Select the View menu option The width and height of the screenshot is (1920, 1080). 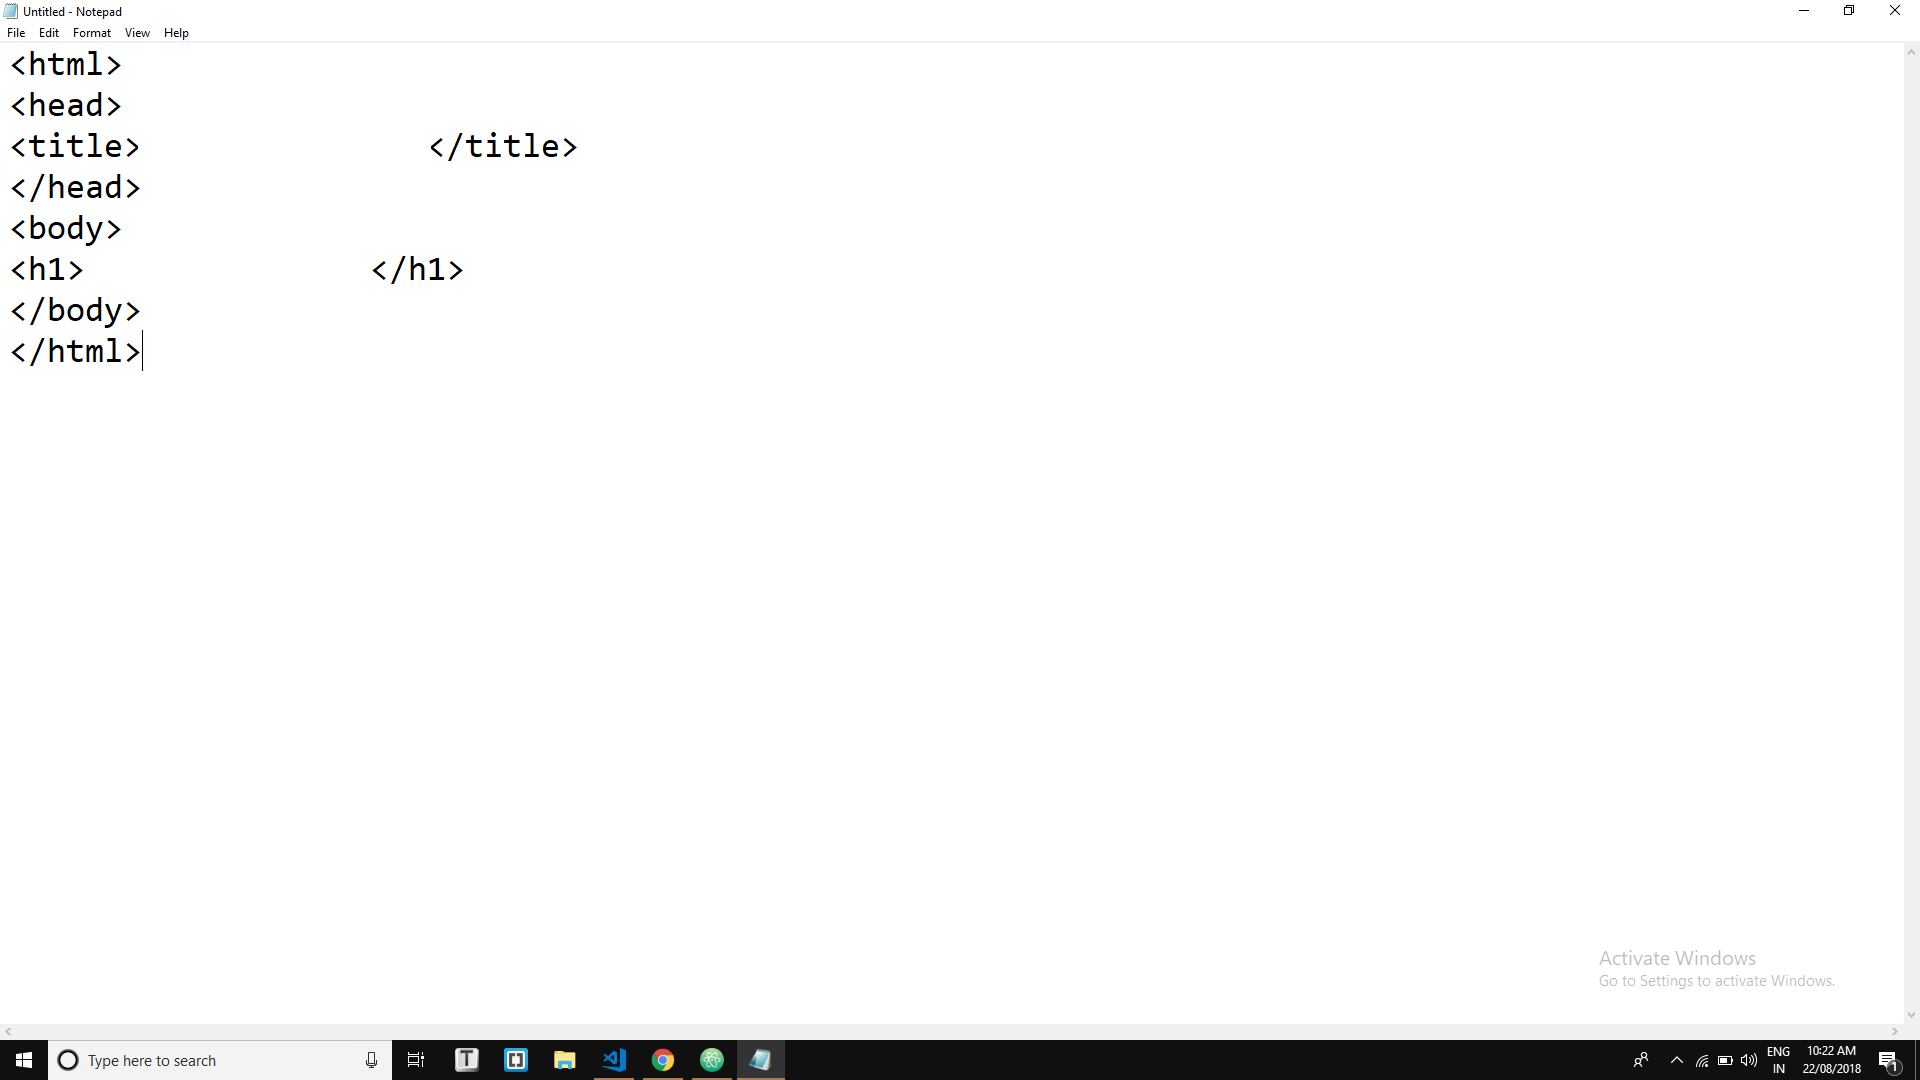(x=137, y=33)
